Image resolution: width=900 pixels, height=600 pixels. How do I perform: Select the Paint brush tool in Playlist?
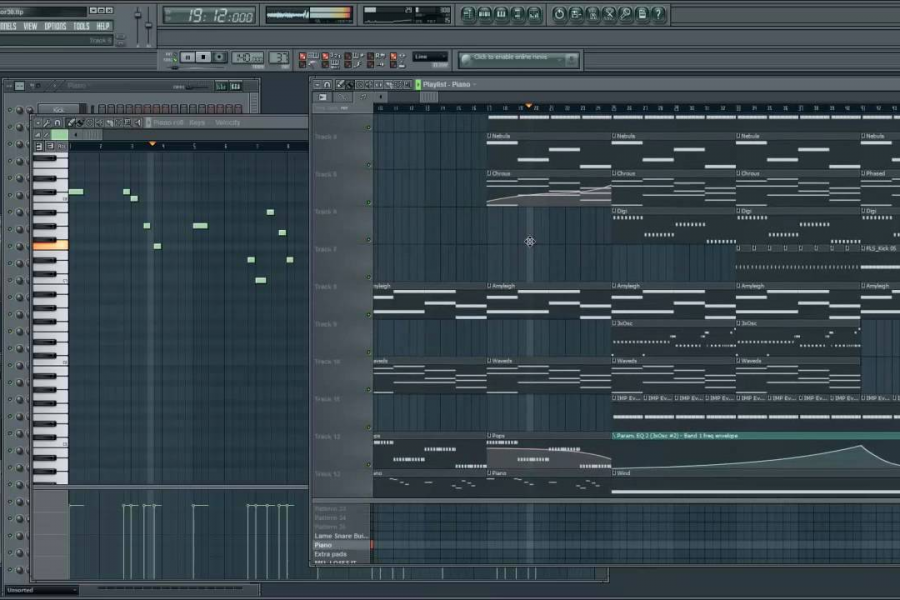pos(350,84)
